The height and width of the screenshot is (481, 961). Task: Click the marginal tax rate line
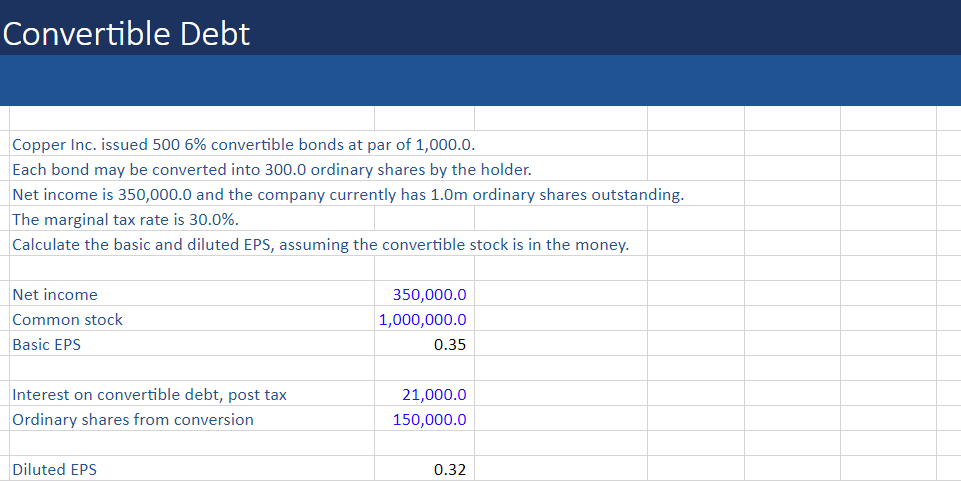pyautogui.click(x=126, y=219)
